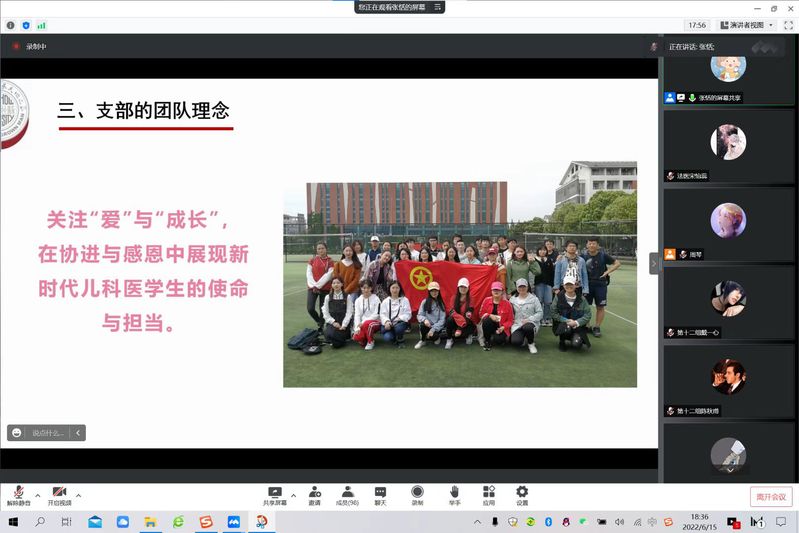
Task: Open meeting 设置 settings
Action: tap(522, 495)
